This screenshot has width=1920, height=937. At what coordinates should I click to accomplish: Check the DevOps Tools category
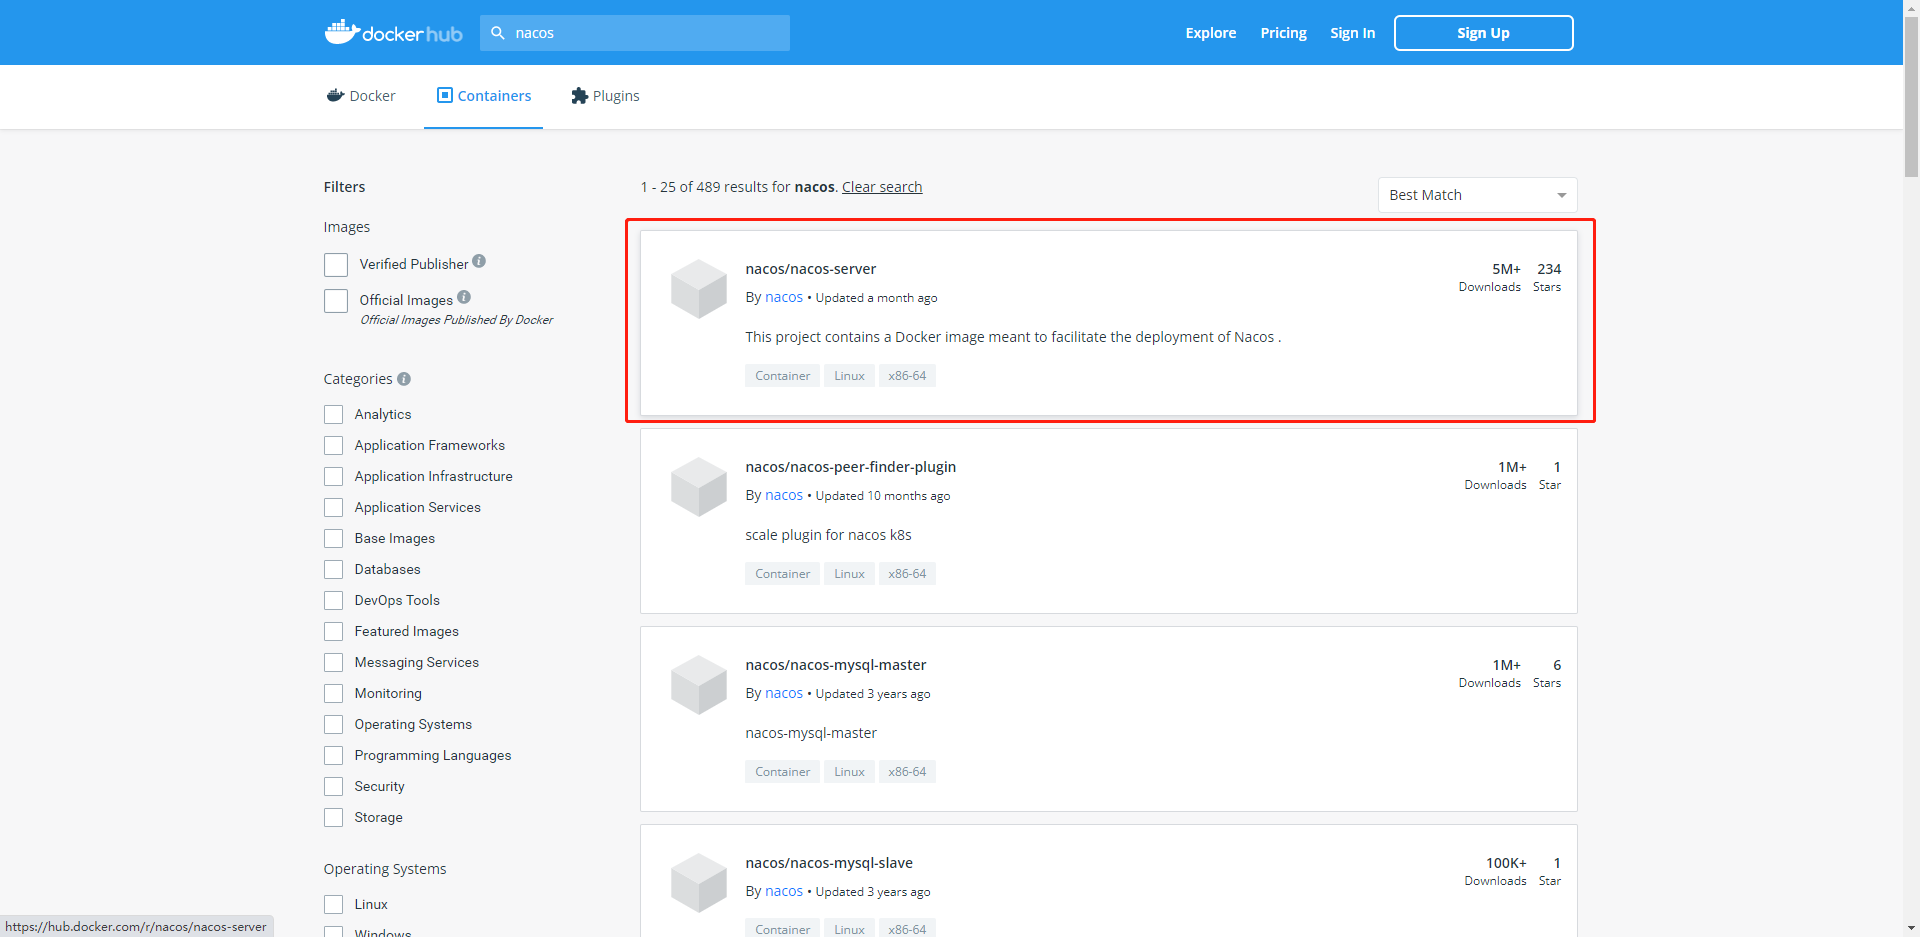tap(334, 600)
